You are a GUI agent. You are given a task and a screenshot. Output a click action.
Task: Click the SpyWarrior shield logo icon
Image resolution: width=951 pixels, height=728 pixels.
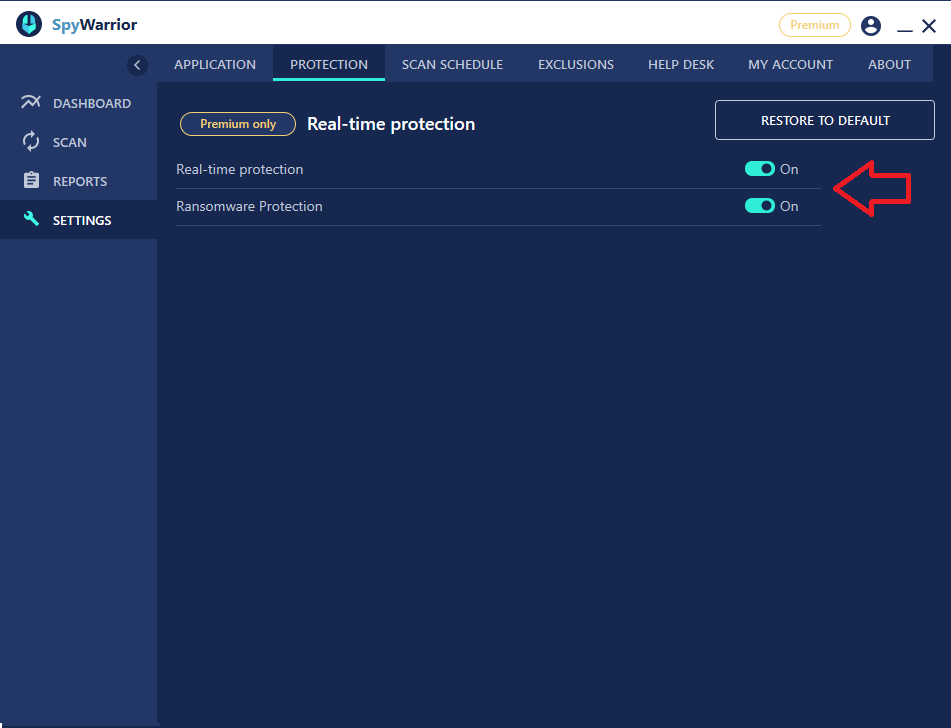(29, 24)
